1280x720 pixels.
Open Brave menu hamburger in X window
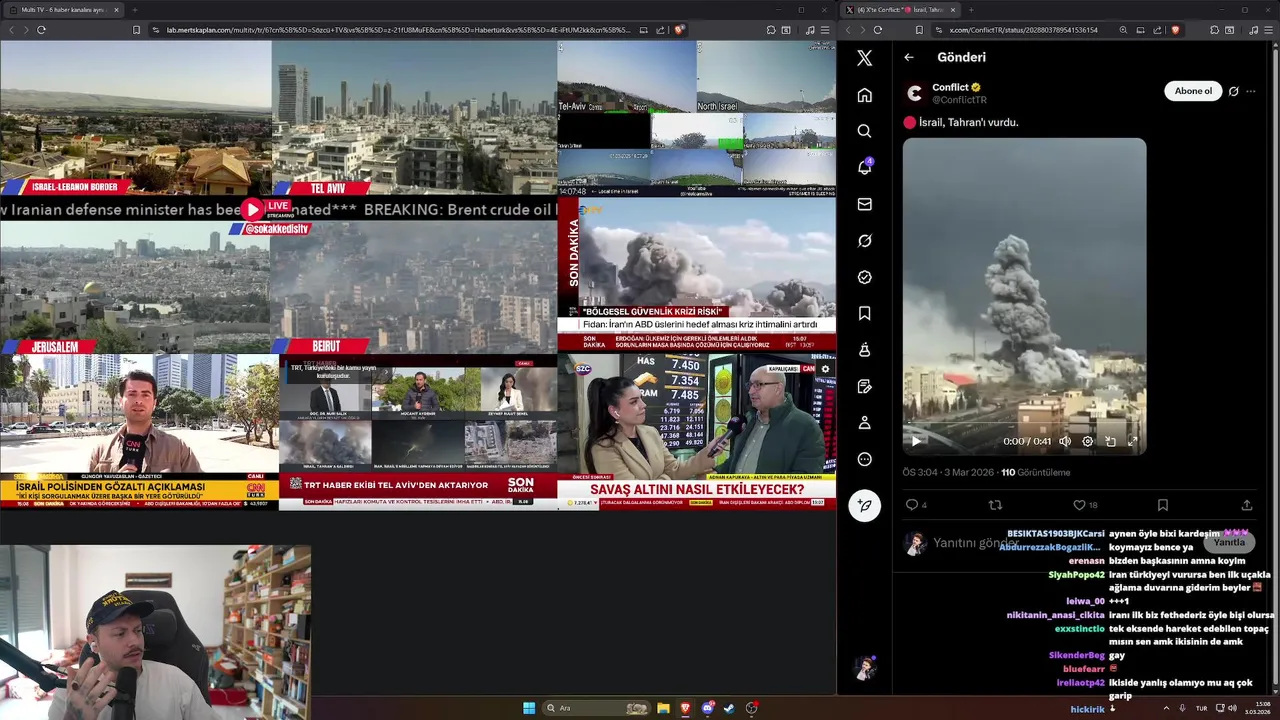pos(1267,30)
